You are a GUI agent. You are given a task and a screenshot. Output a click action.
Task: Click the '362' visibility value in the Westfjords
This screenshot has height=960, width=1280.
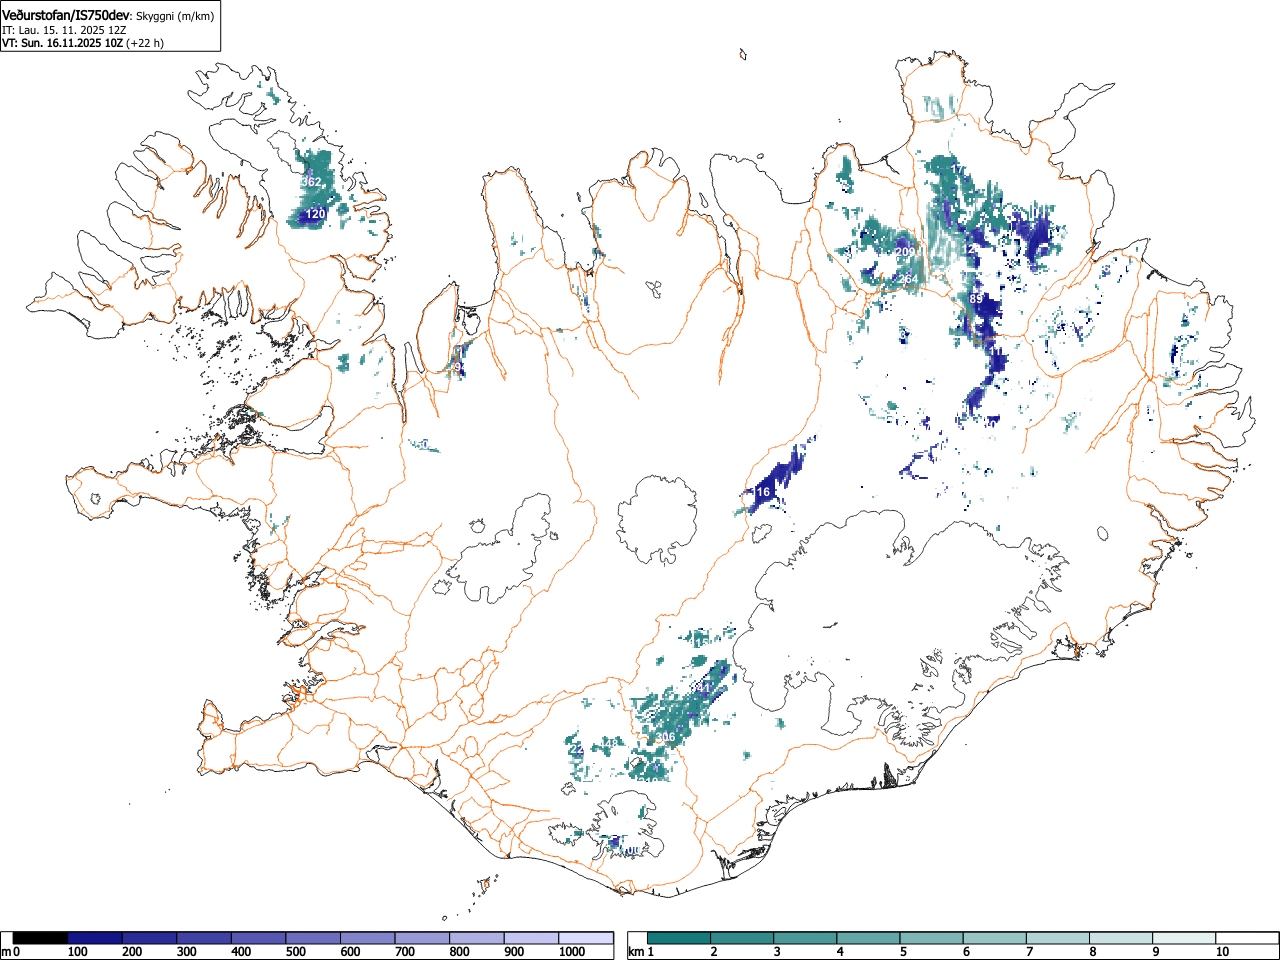[x=311, y=182]
